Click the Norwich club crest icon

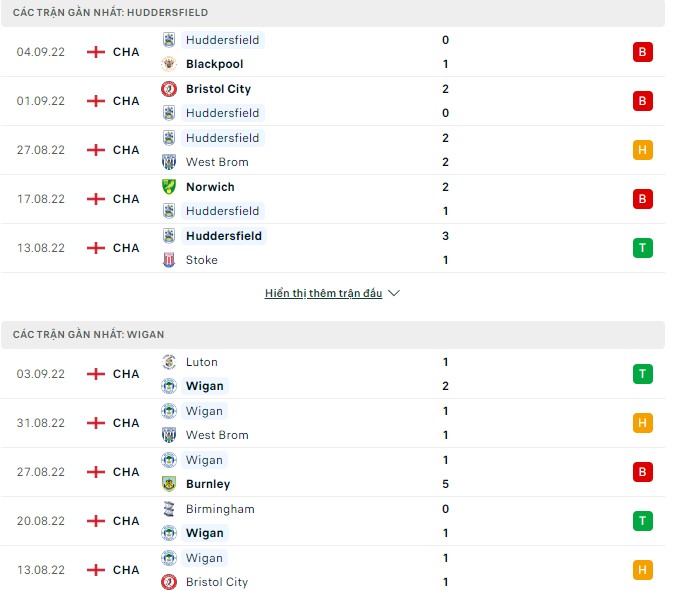(x=168, y=187)
